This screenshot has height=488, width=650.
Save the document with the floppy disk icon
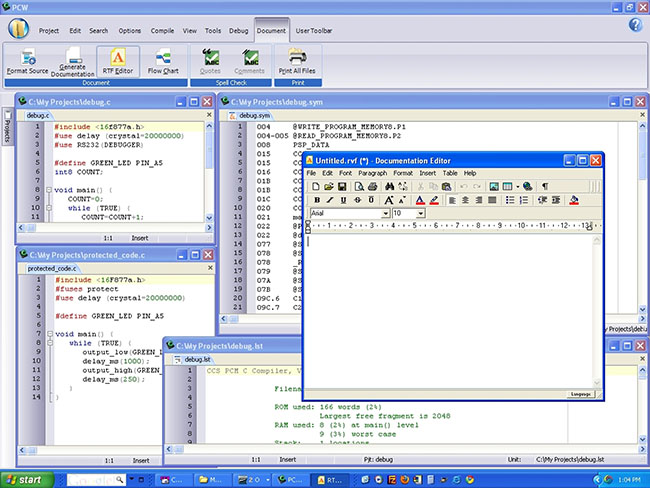coord(342,187)
